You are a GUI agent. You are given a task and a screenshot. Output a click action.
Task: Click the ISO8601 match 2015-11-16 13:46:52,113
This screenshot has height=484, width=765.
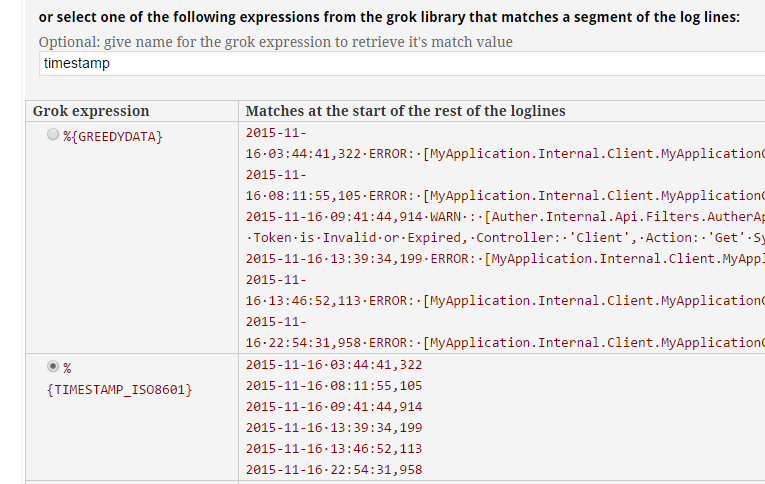pyautogui.click(x=334, y=449)
